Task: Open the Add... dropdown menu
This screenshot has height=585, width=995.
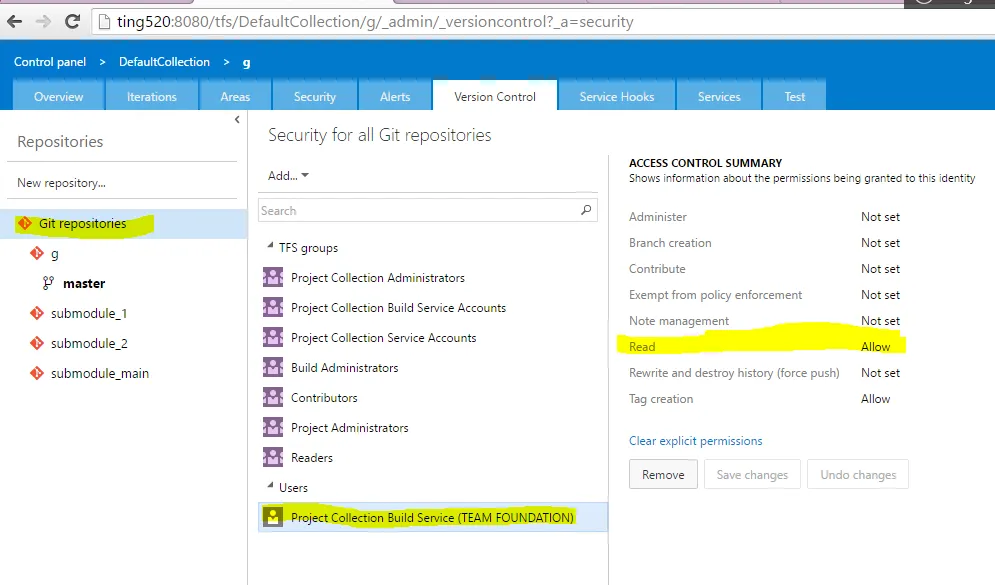Action: point(288,176)
